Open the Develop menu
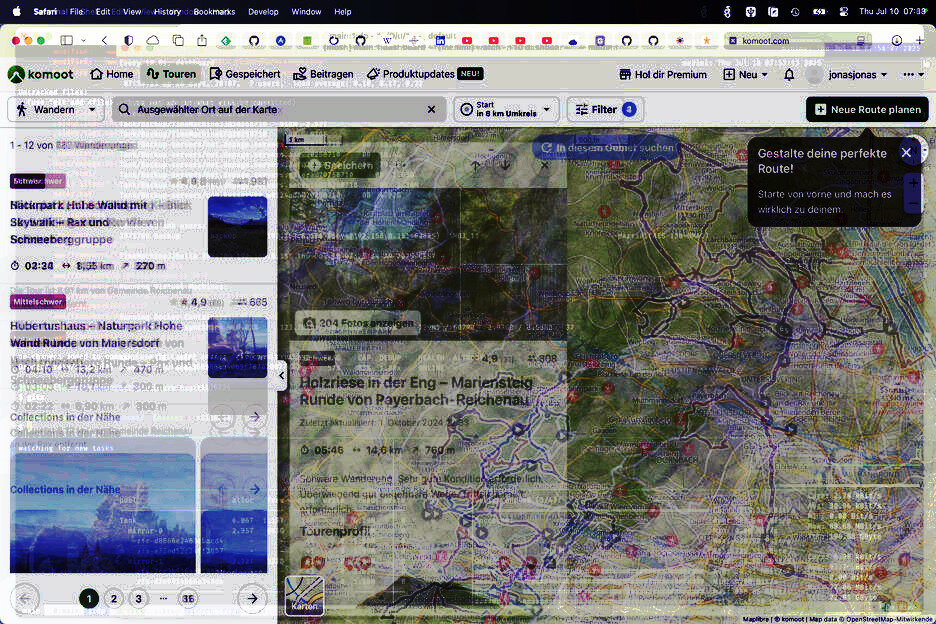 [263, 11]
